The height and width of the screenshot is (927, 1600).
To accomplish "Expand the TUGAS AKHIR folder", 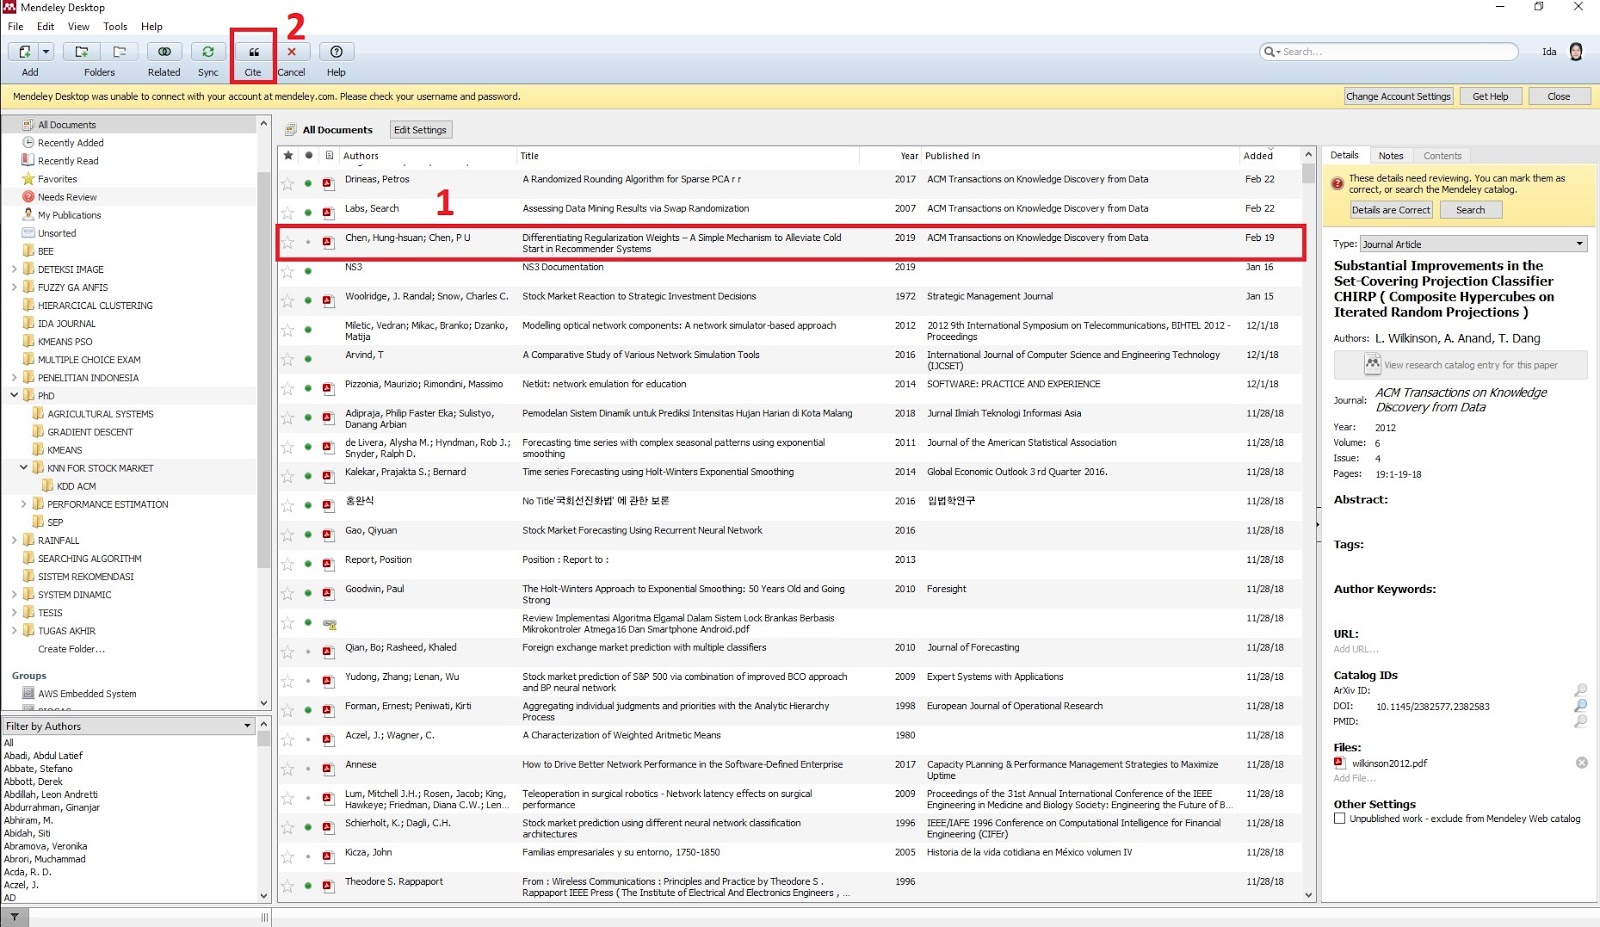I will 14,631.
